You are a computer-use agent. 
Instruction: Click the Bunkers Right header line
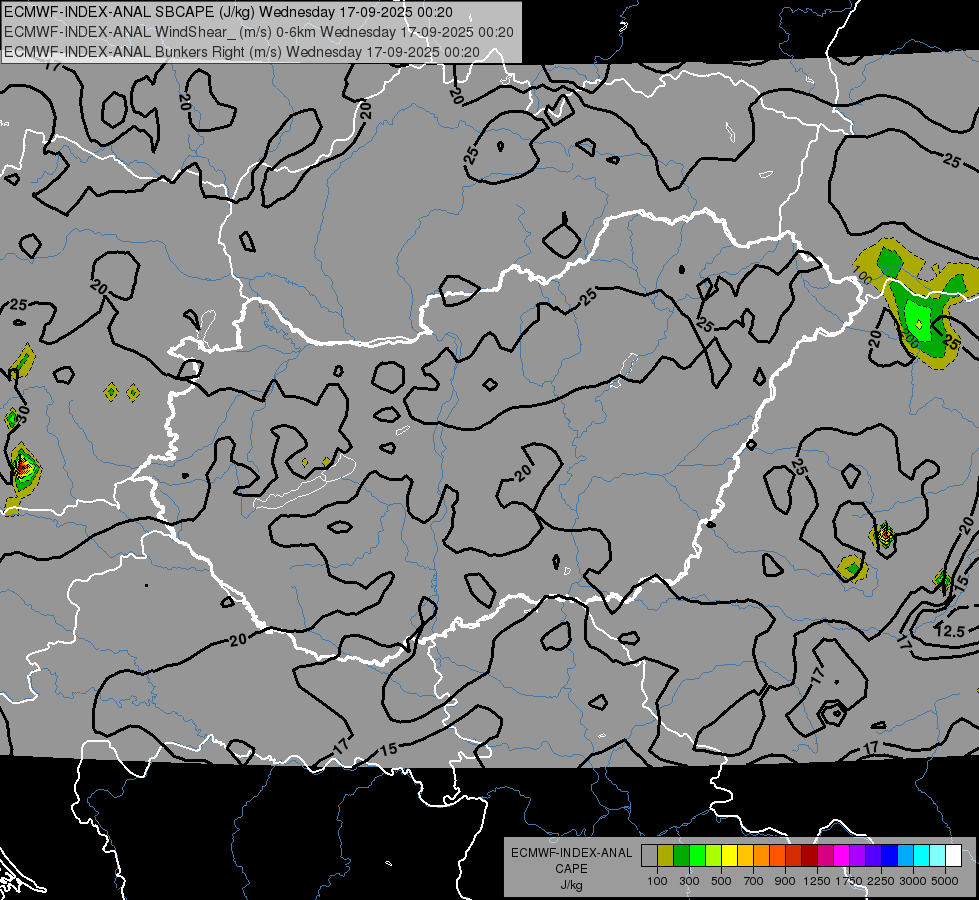(242, 52)
